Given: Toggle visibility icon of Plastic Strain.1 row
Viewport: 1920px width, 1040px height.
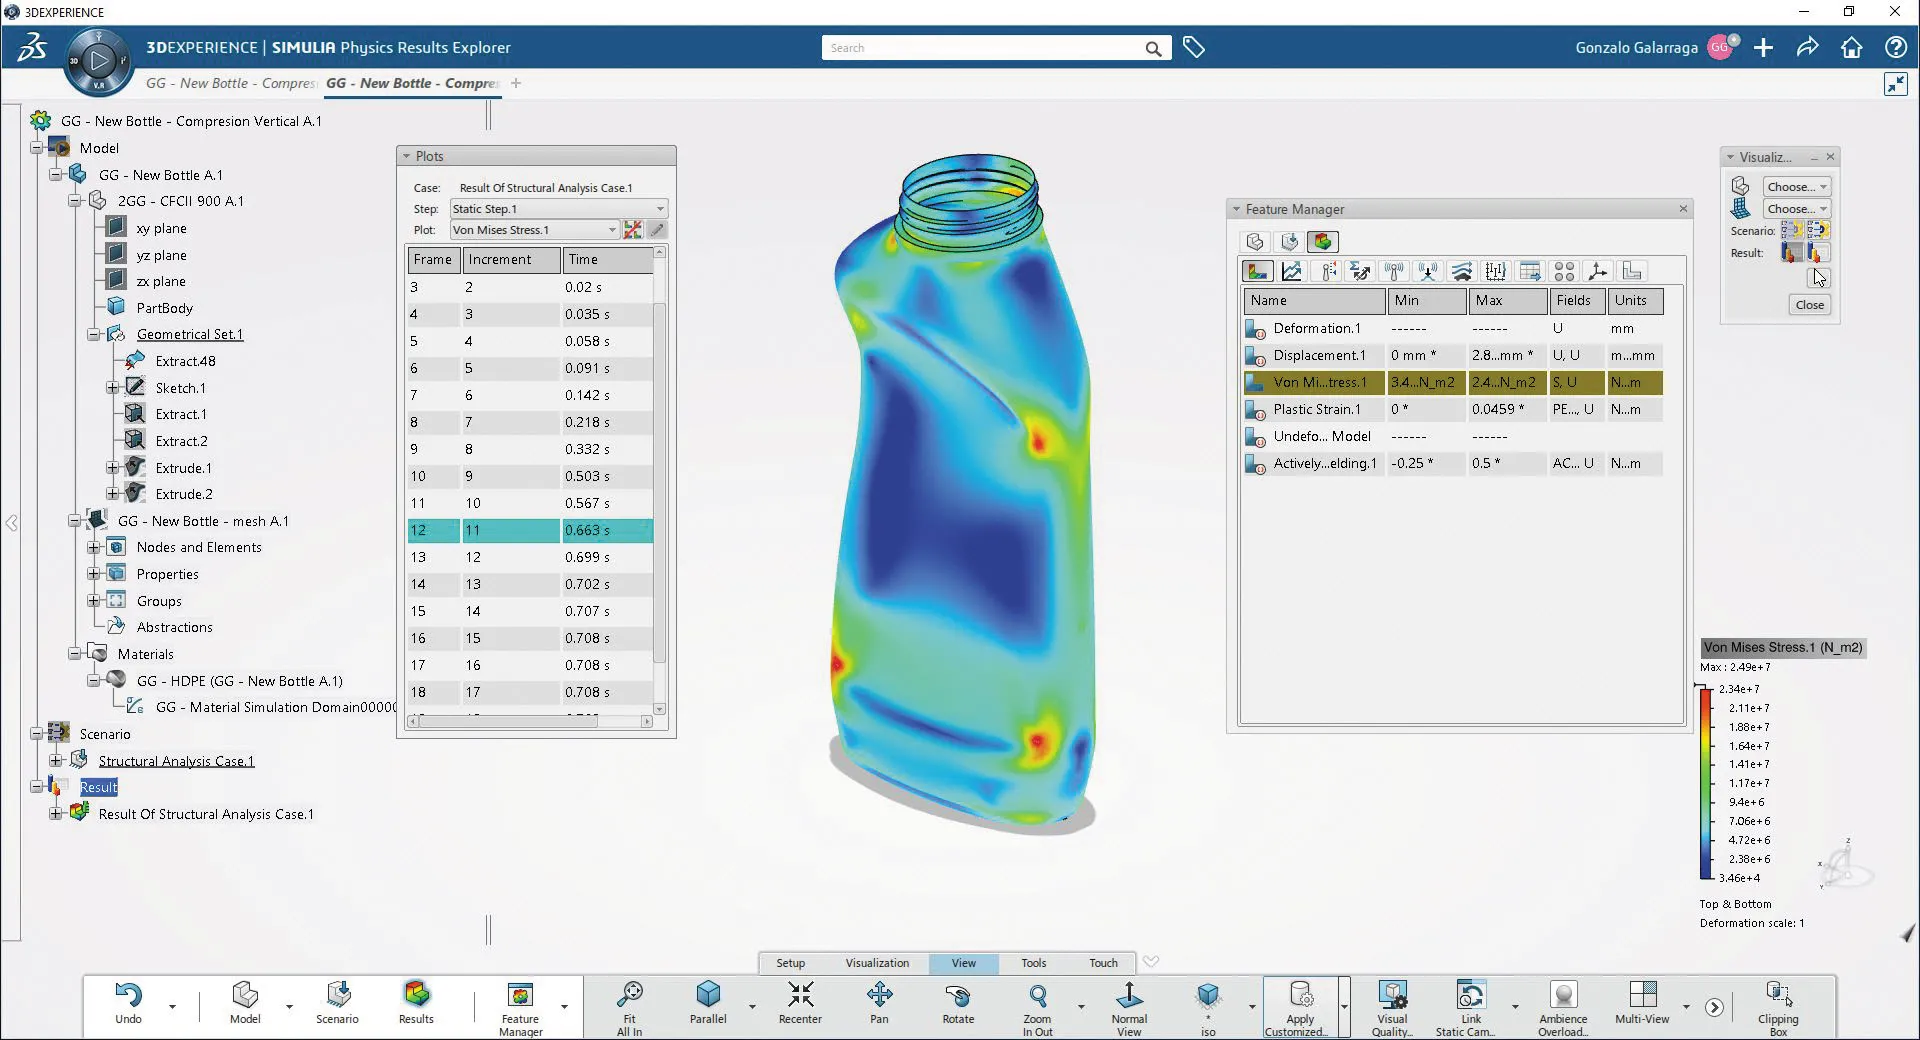Looking at the screenshot, I should 1255,410.
